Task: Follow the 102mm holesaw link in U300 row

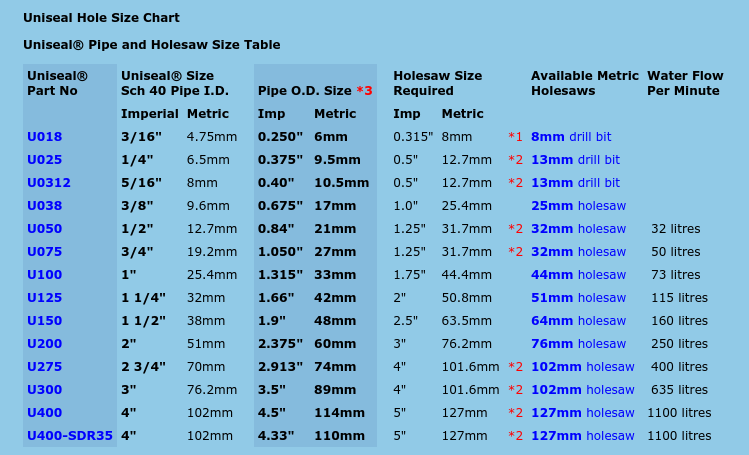Action: pos(583,390)
